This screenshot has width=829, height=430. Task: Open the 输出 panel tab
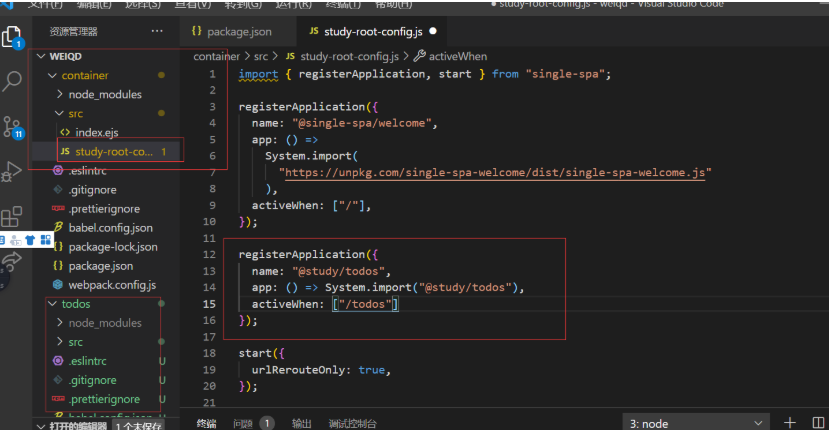click(x=301, y=423)
